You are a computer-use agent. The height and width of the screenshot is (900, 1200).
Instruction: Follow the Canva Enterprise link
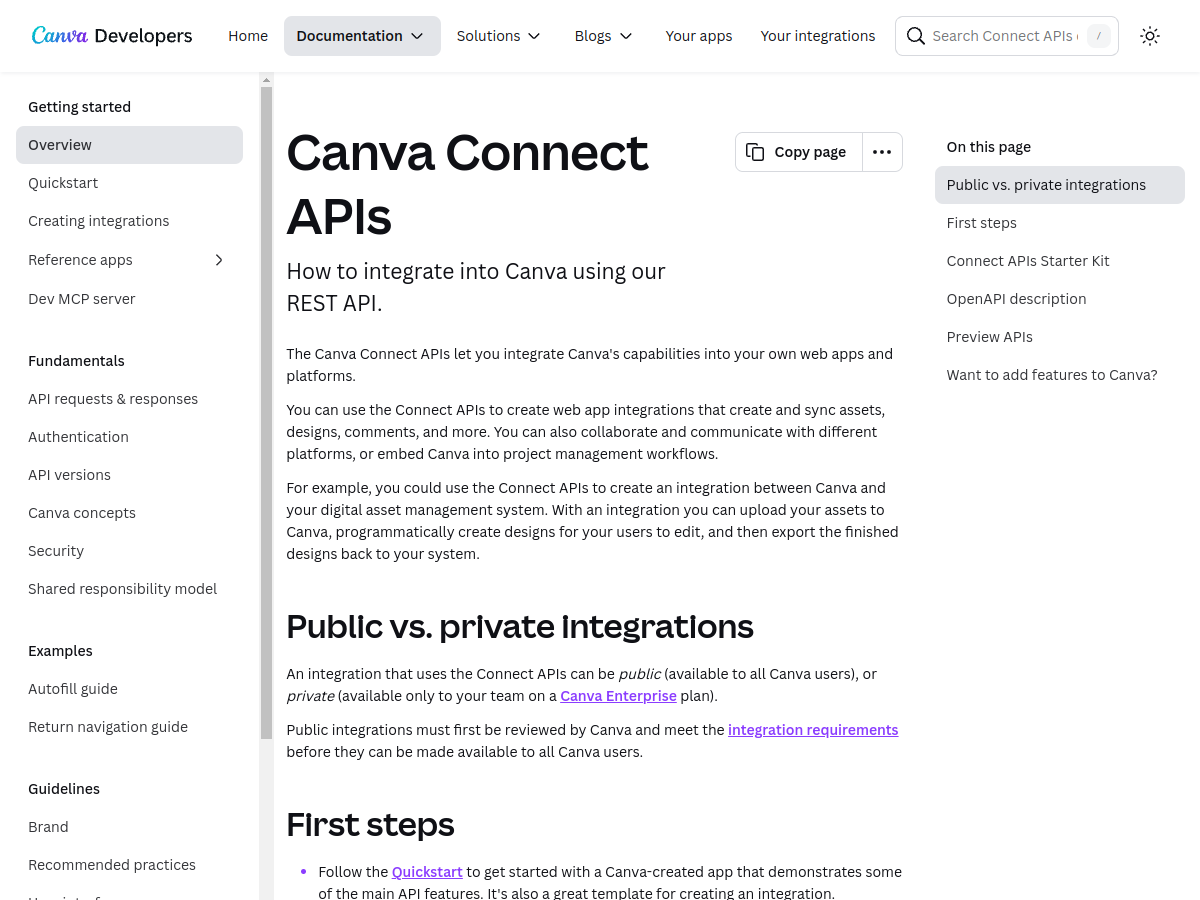(x=618, y=696)
